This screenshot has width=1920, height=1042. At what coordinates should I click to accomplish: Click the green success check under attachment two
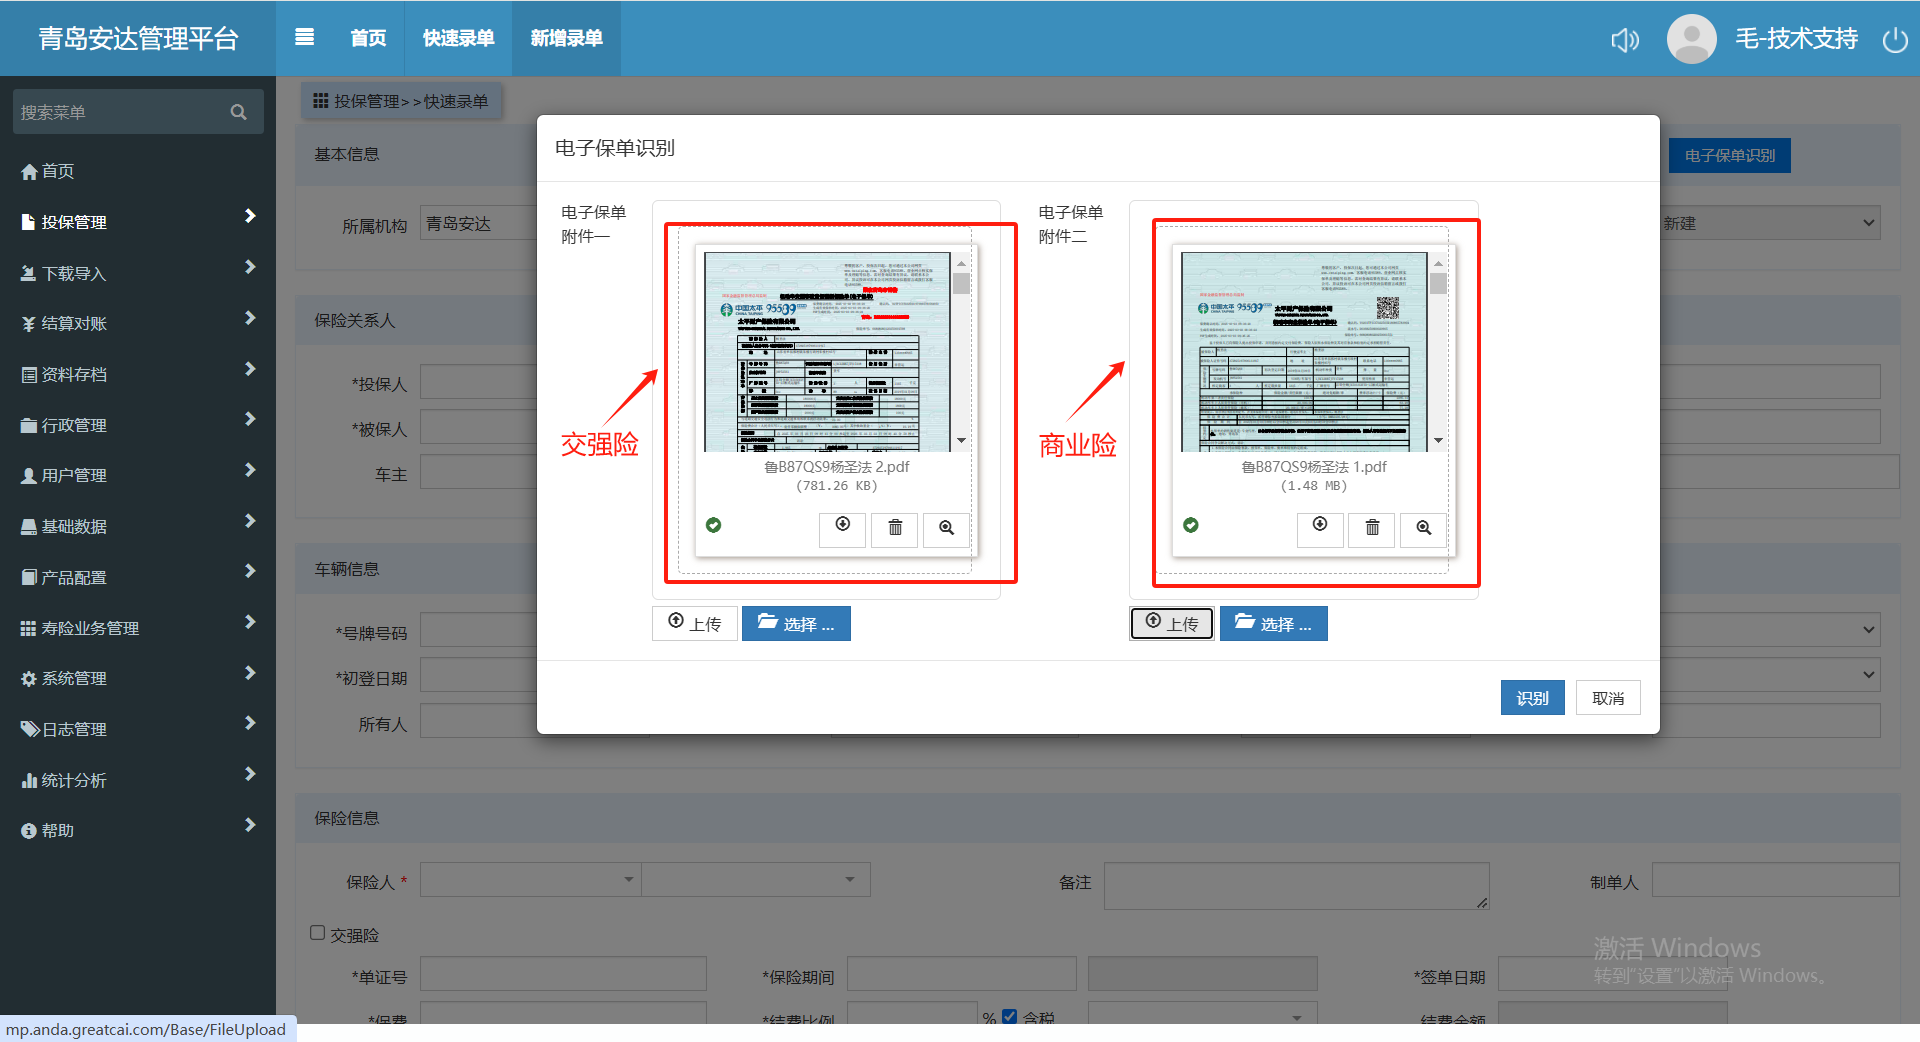[x=1191, y=525]
